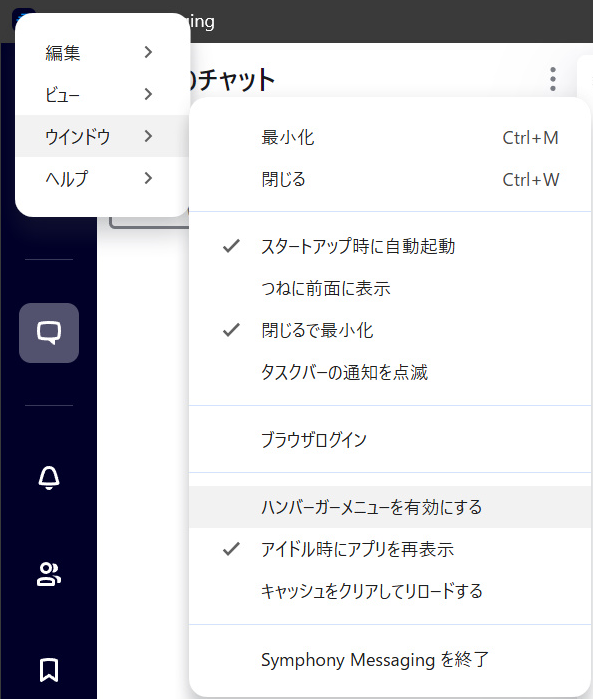Open the ビュー submenu
Image resolution: width=593 pixels, height=699 pixels.
coord(102,94)
